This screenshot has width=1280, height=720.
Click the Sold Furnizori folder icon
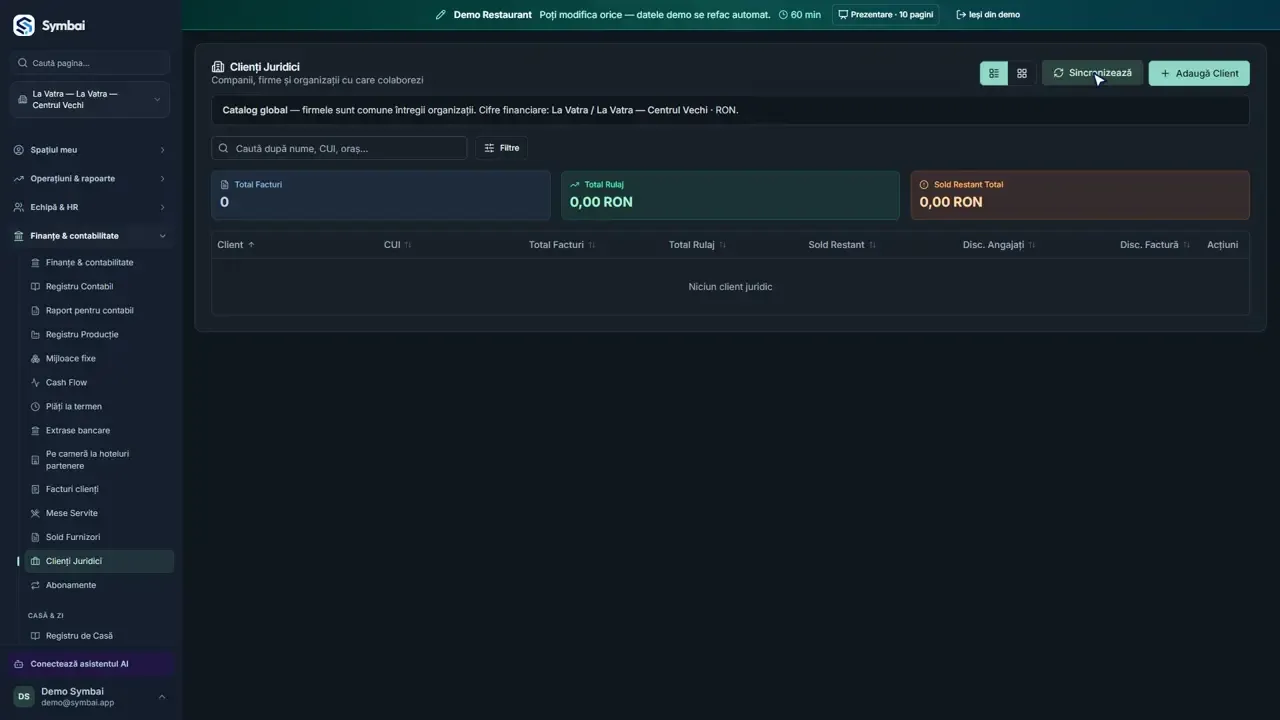point(36,537)
